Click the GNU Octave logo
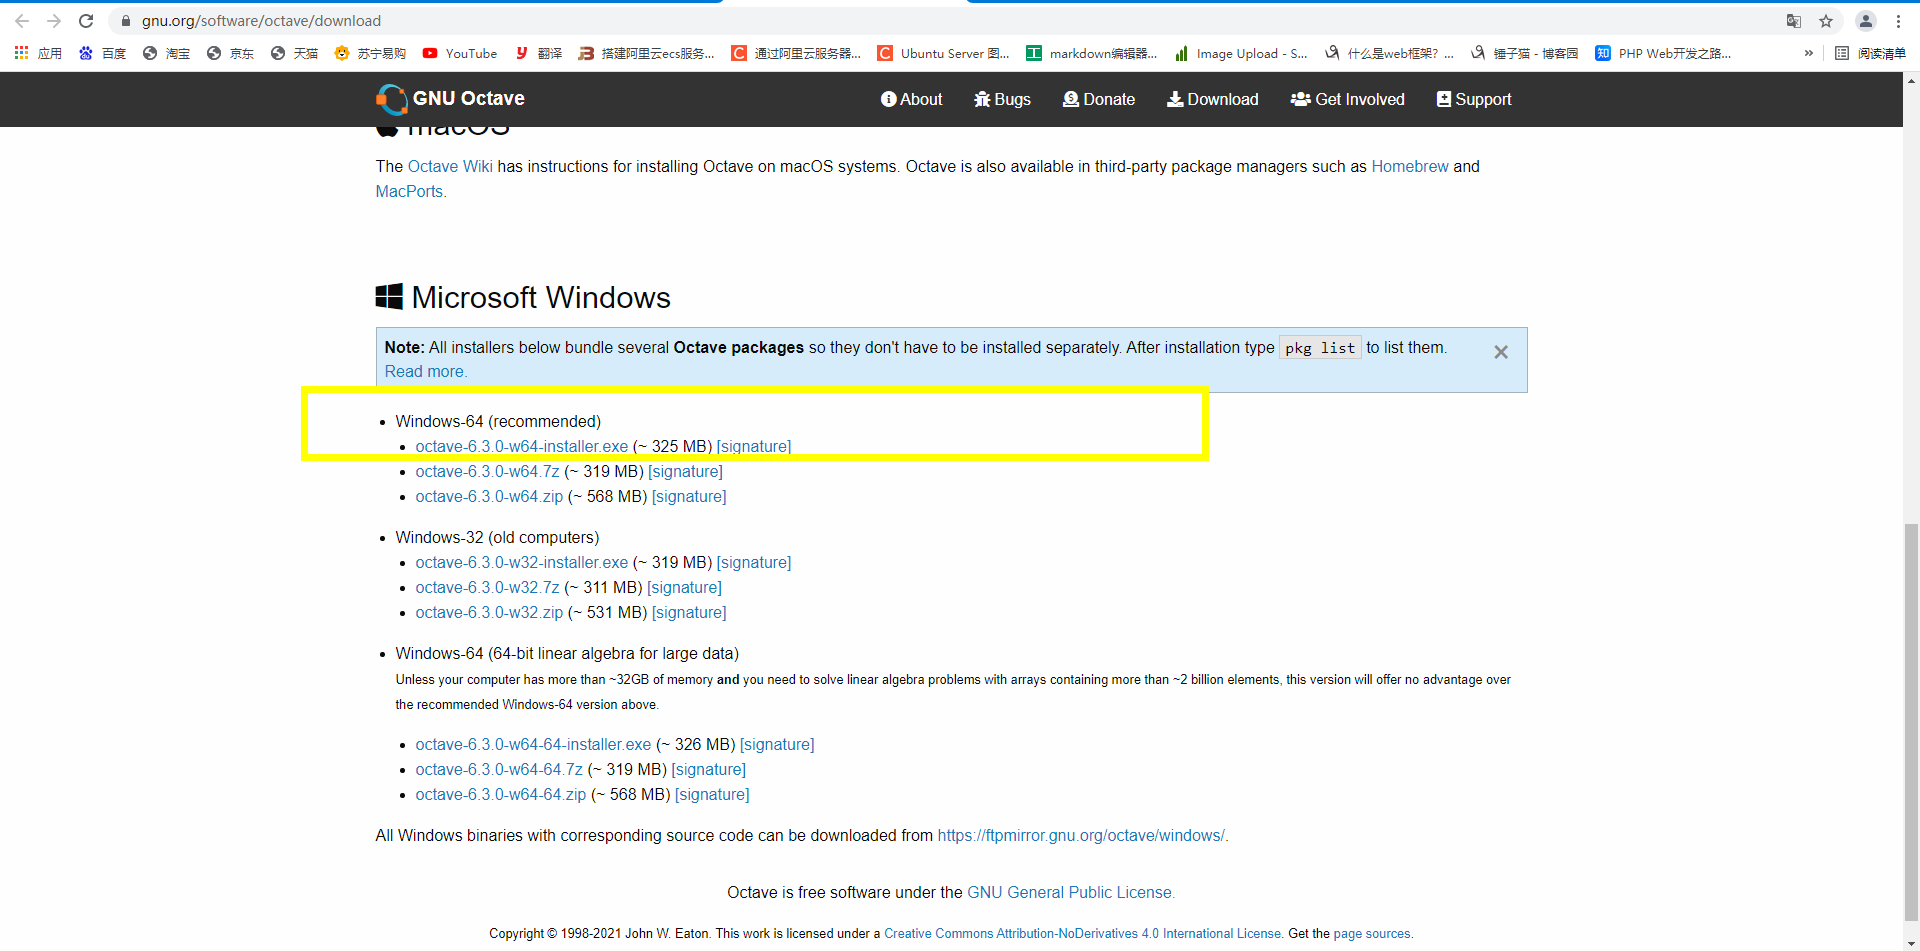Image resolution: width=1920 pixels, height=951 pixels. coord(450,99)
